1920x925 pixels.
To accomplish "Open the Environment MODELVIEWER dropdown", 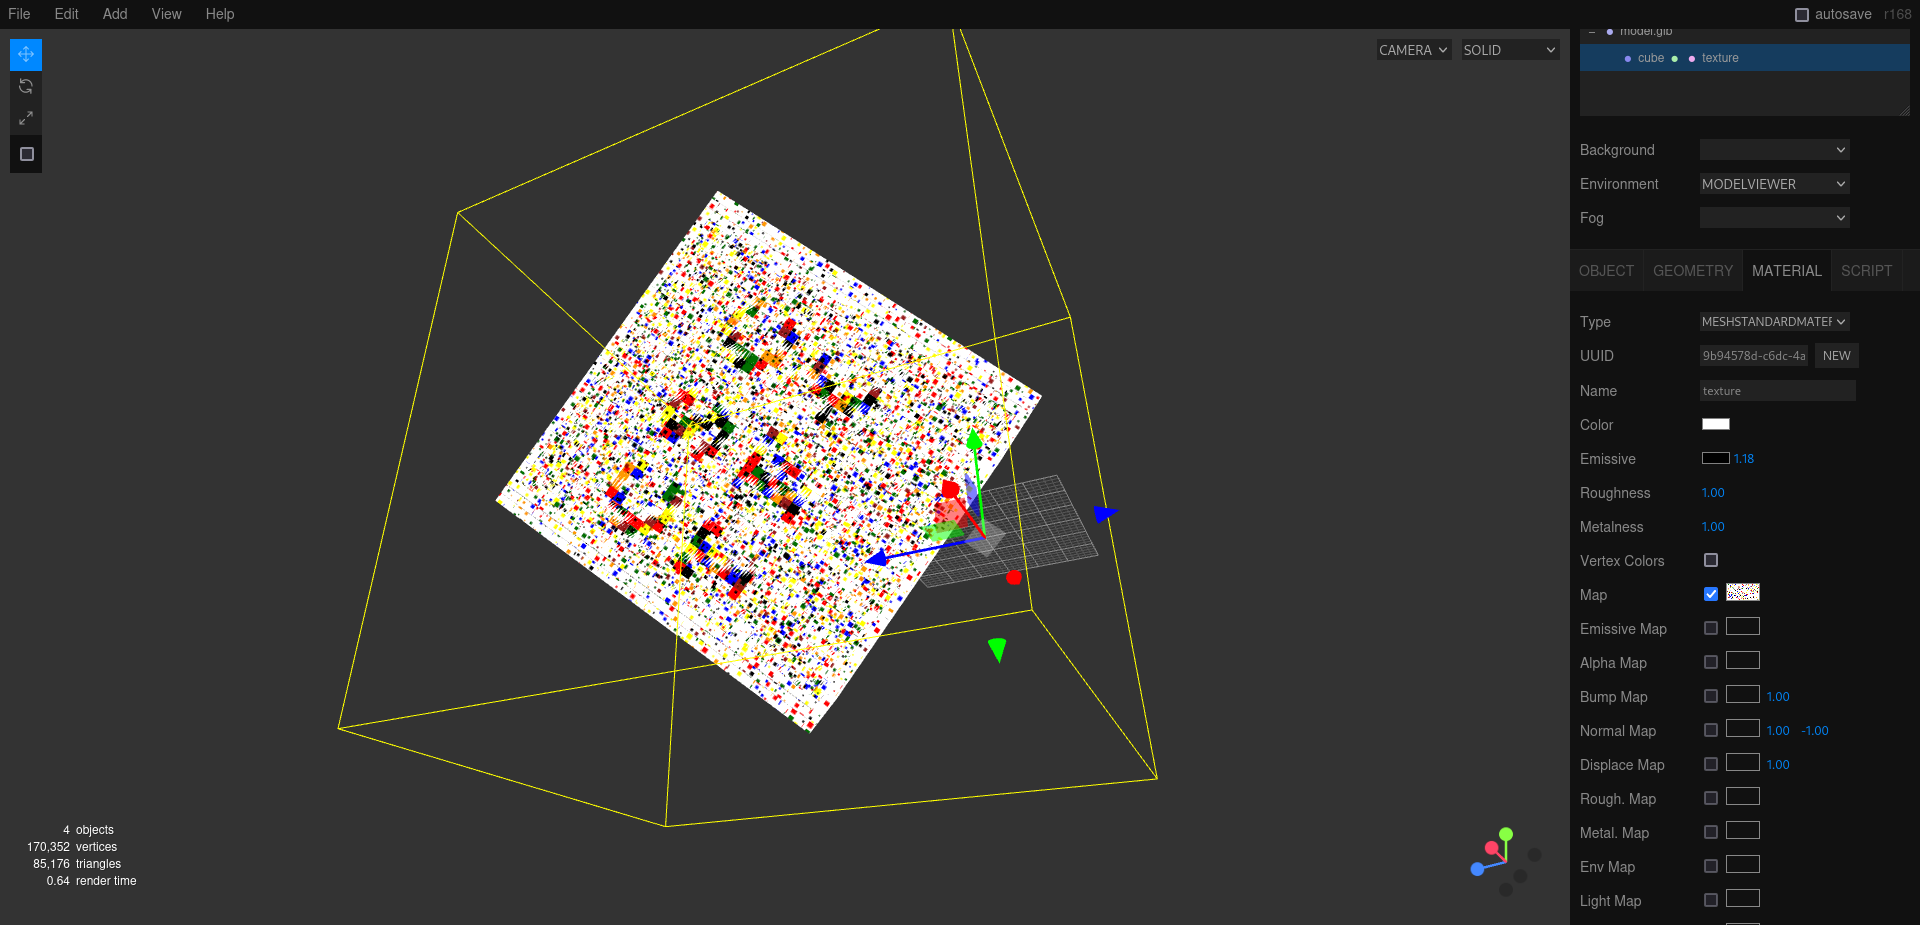I will [1773, 184].
